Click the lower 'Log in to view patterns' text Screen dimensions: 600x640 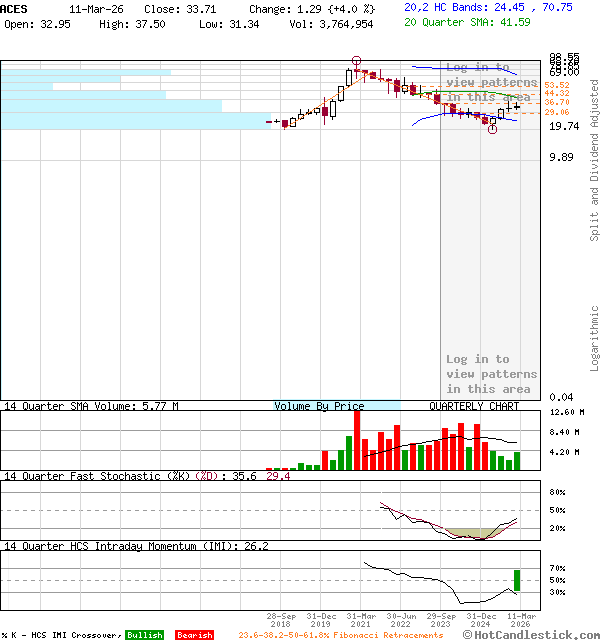(491, 374)
